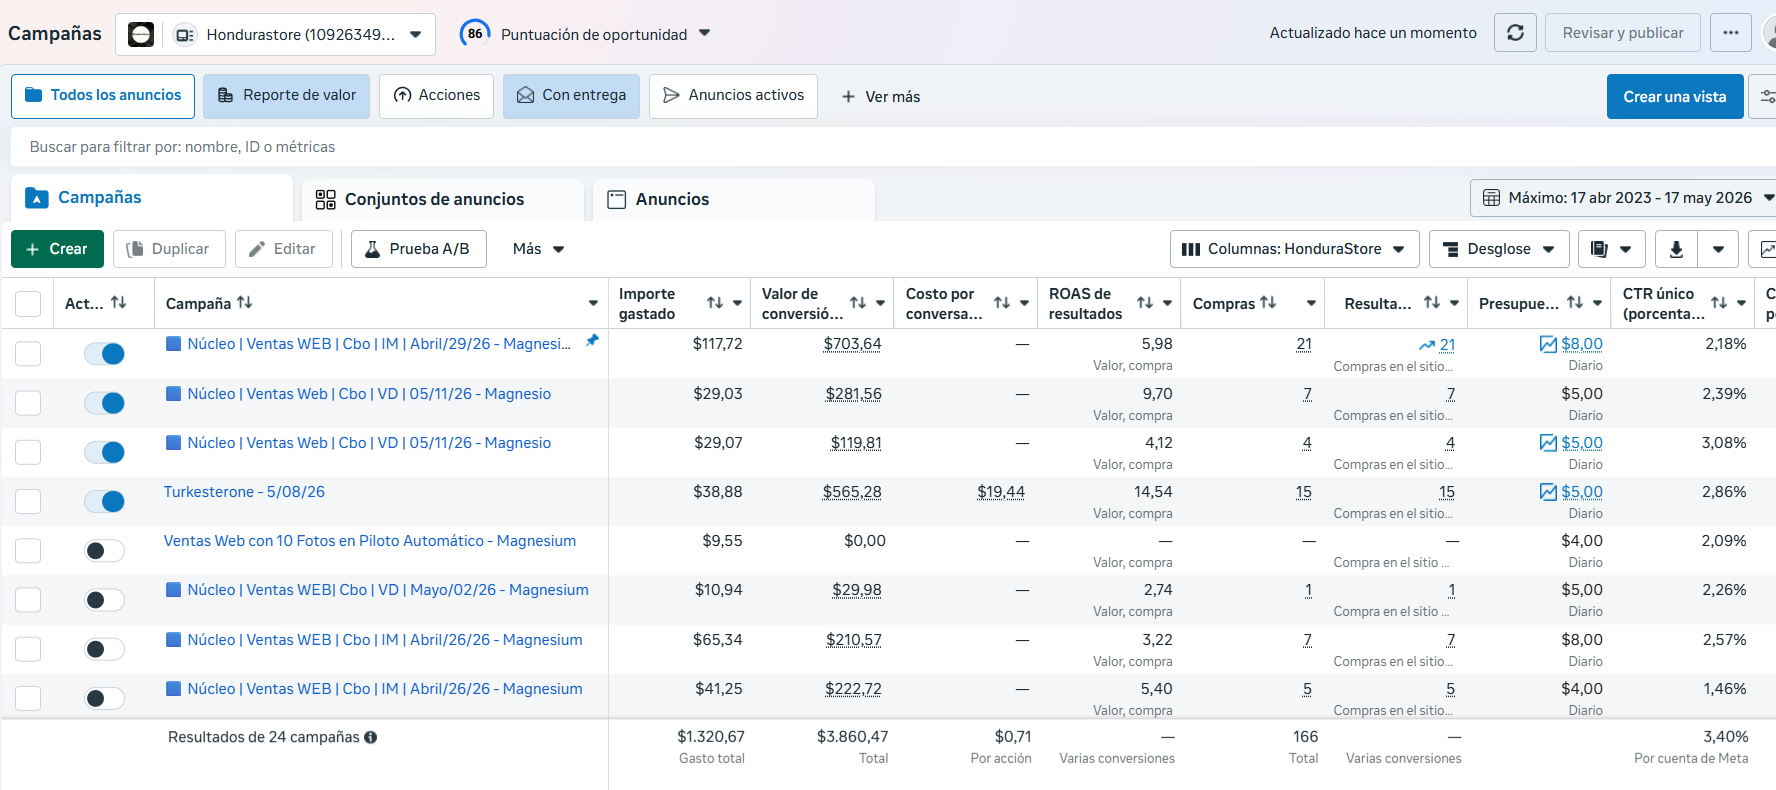The width and height of the screenshot is (1776, 790).
Task: Click the sort arrows on Importe gastado column
Action: tap(714, 303)
